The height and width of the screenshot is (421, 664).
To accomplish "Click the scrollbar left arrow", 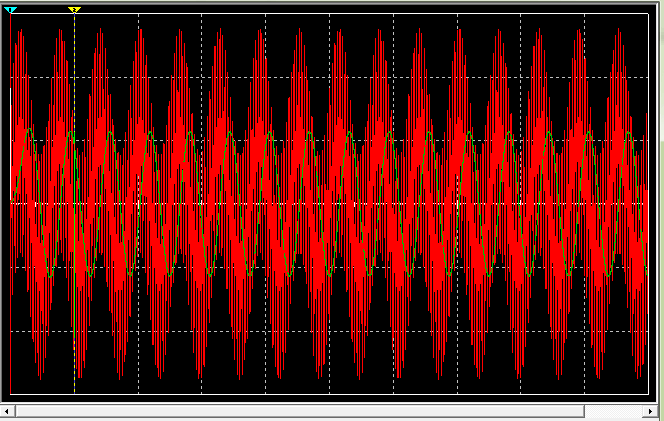I will point(6,411).
